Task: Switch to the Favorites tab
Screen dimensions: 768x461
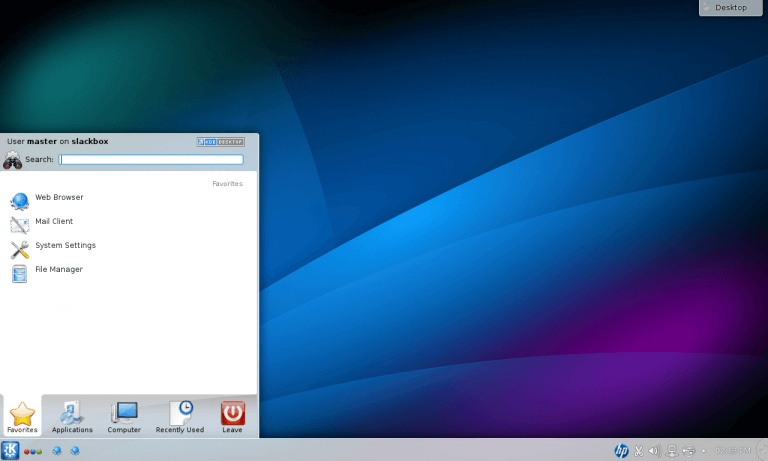Action: pos(22,417)
